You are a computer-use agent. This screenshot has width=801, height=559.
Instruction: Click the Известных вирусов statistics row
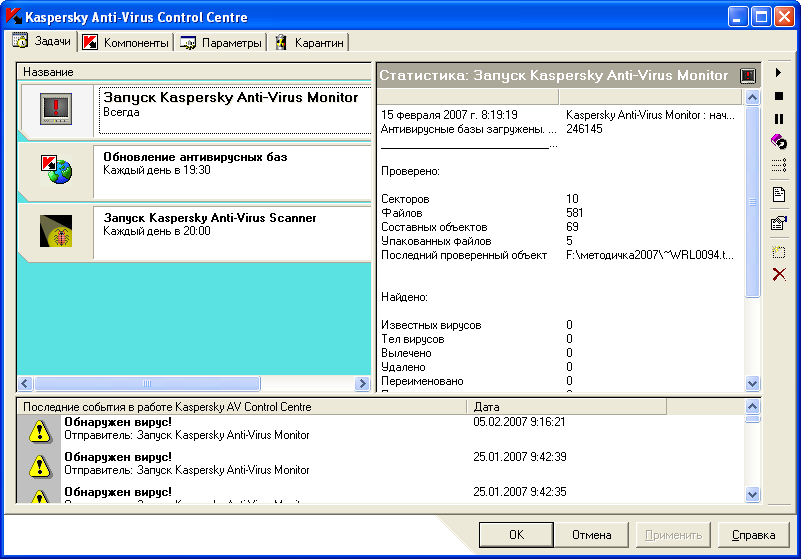560,325
